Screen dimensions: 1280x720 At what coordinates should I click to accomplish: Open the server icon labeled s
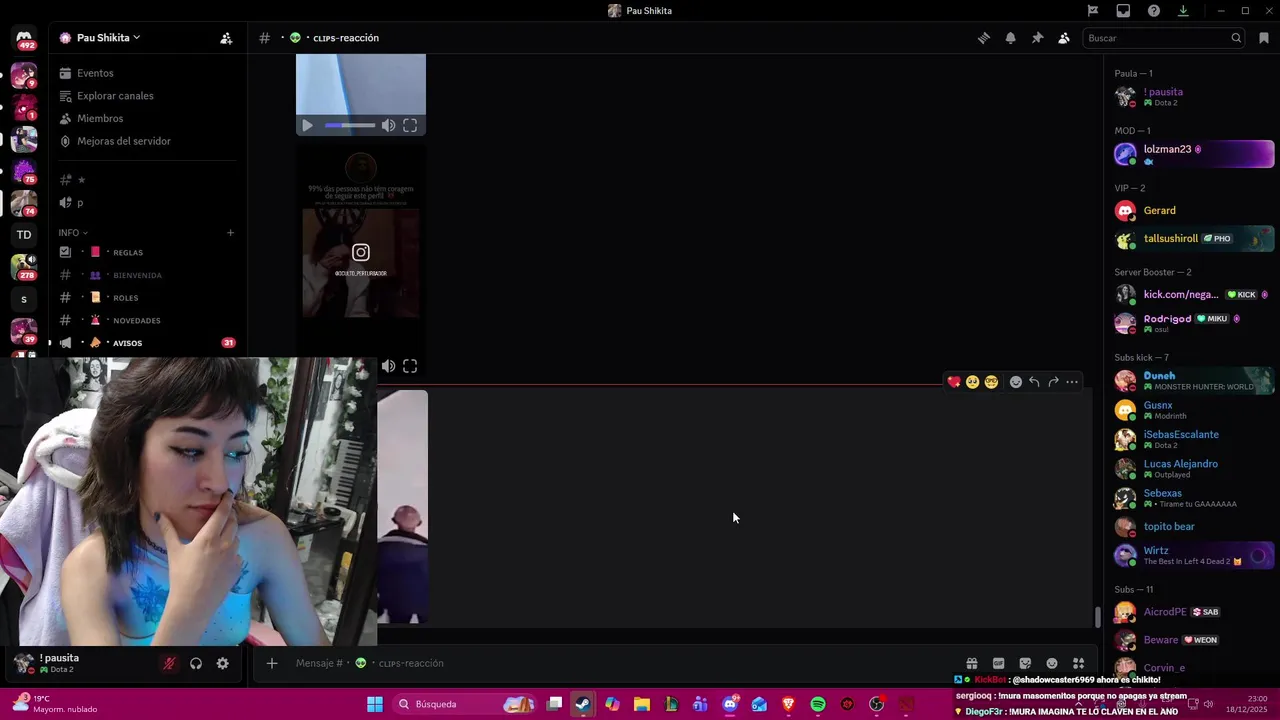[24, 299]
